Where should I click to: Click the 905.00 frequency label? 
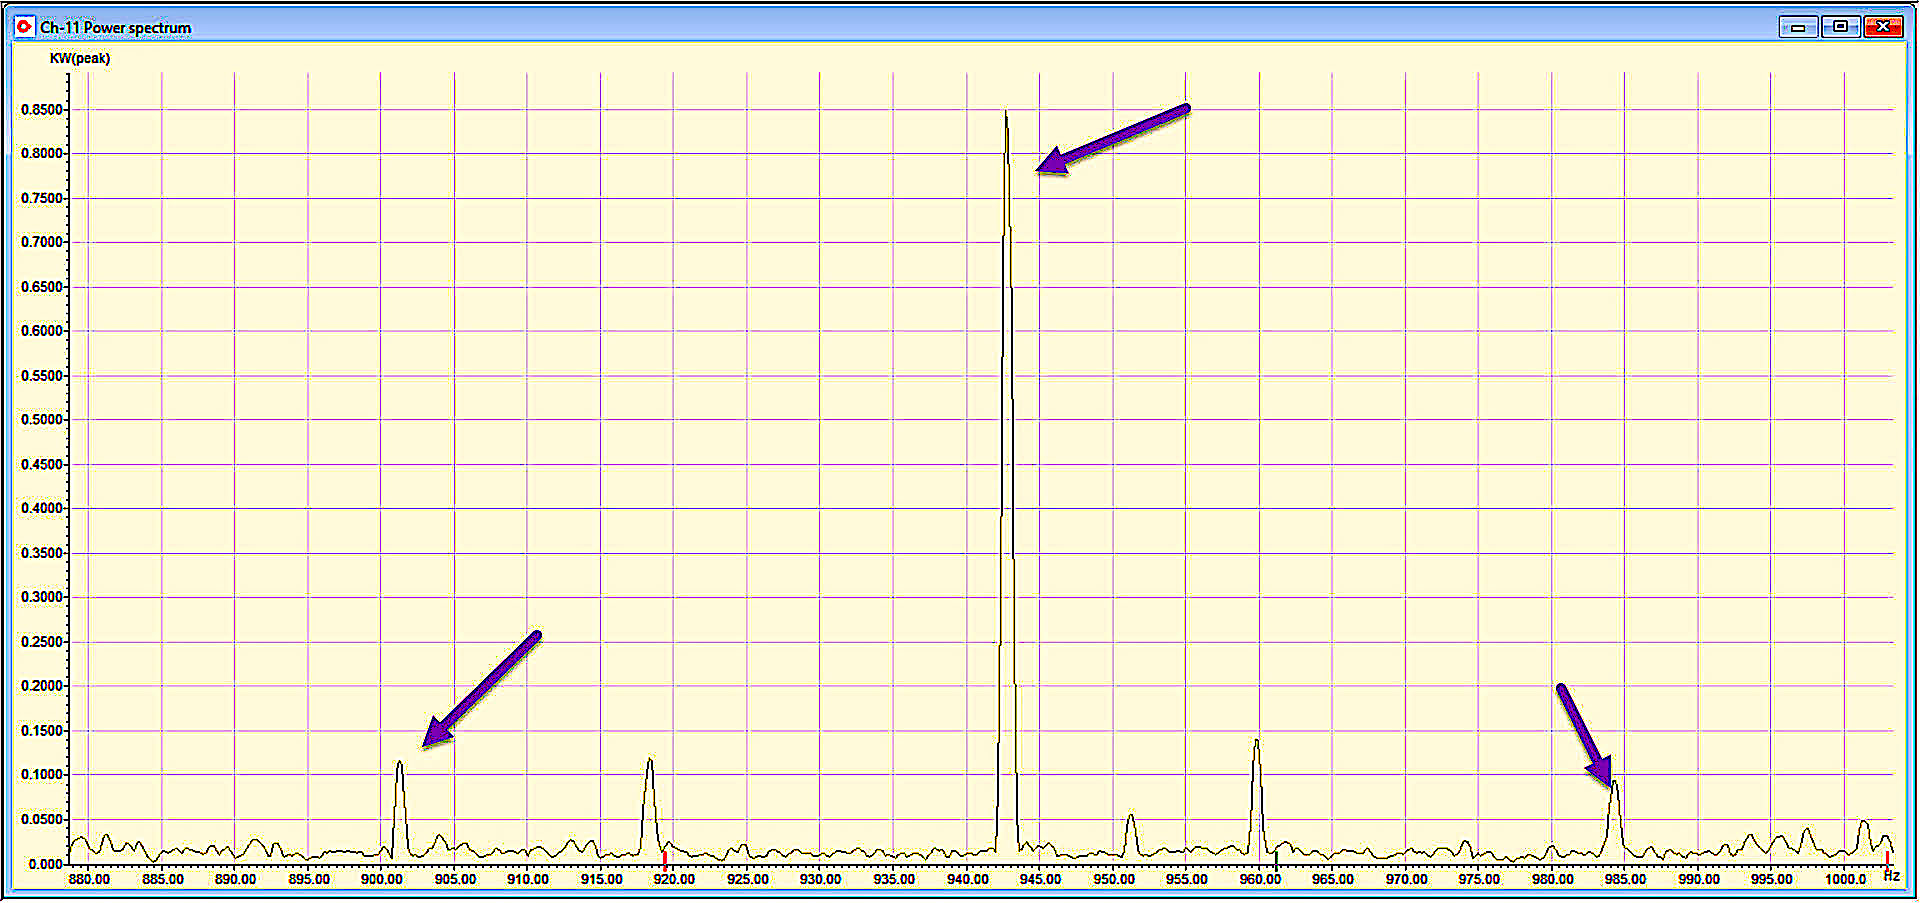coord(455,880)
